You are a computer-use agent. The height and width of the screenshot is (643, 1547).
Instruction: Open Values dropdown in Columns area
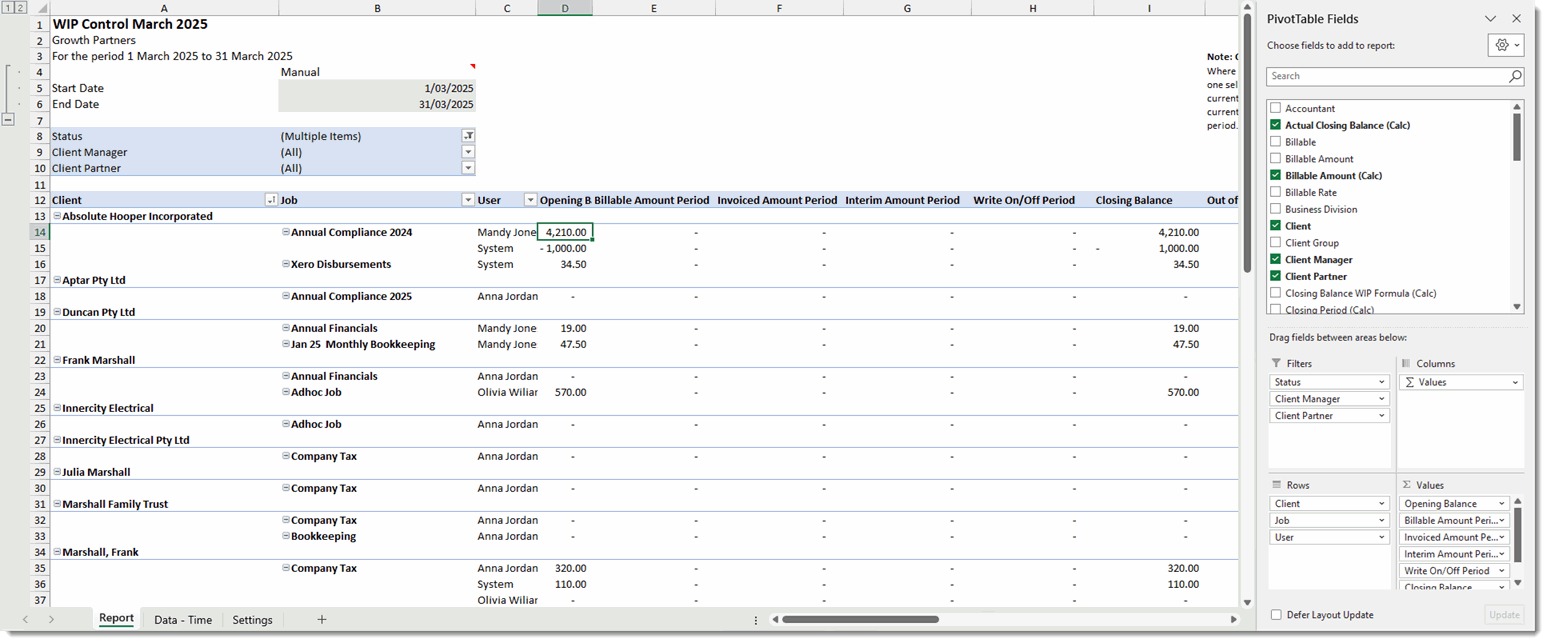coord(1516,382)
